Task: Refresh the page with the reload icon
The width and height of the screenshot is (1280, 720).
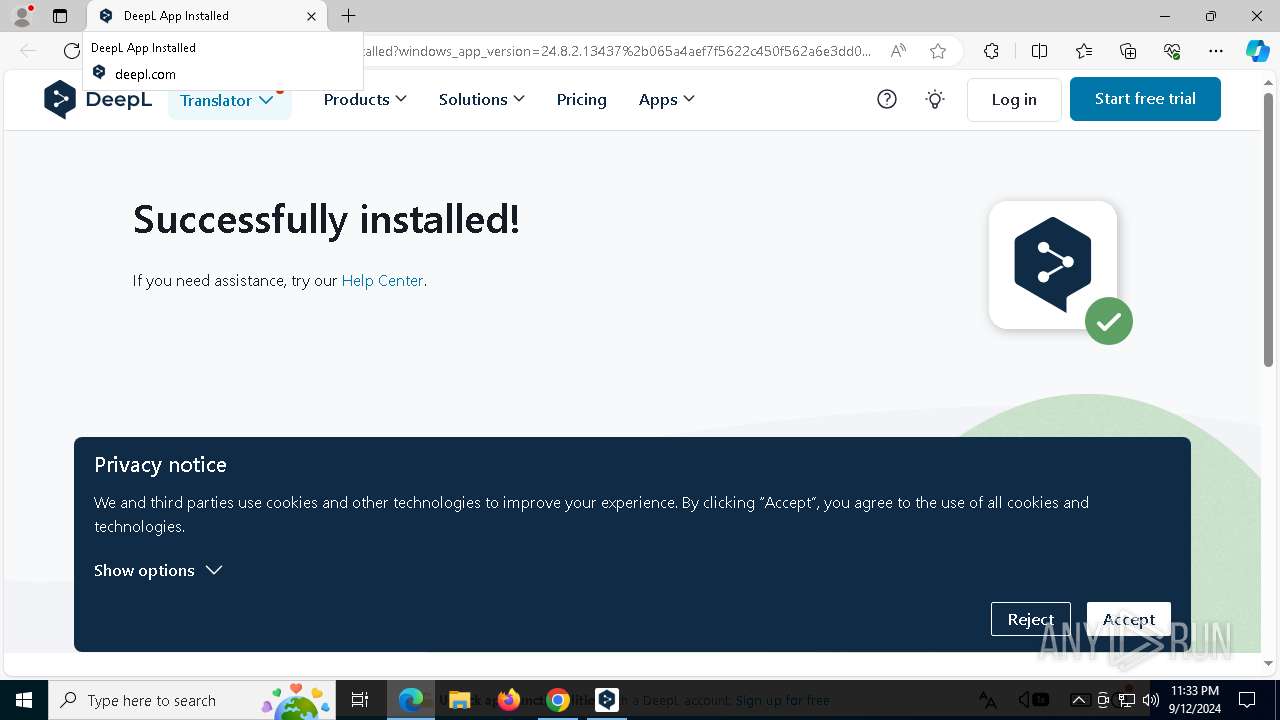Action: click(71, 51)
